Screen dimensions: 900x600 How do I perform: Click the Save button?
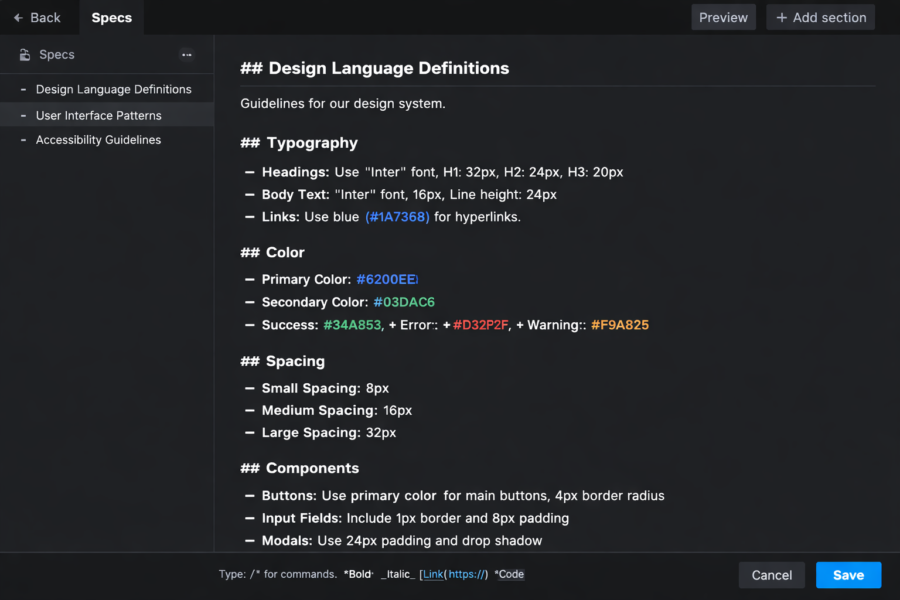[848, 575]
